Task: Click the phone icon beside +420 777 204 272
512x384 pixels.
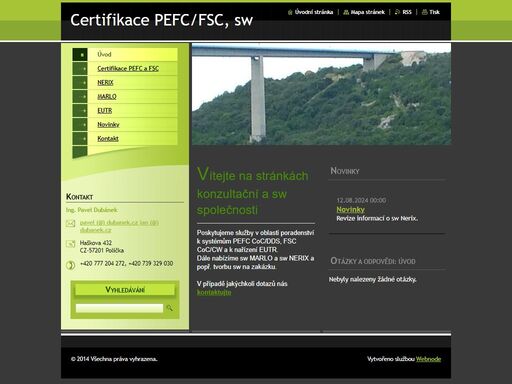Action: [70, 265]
